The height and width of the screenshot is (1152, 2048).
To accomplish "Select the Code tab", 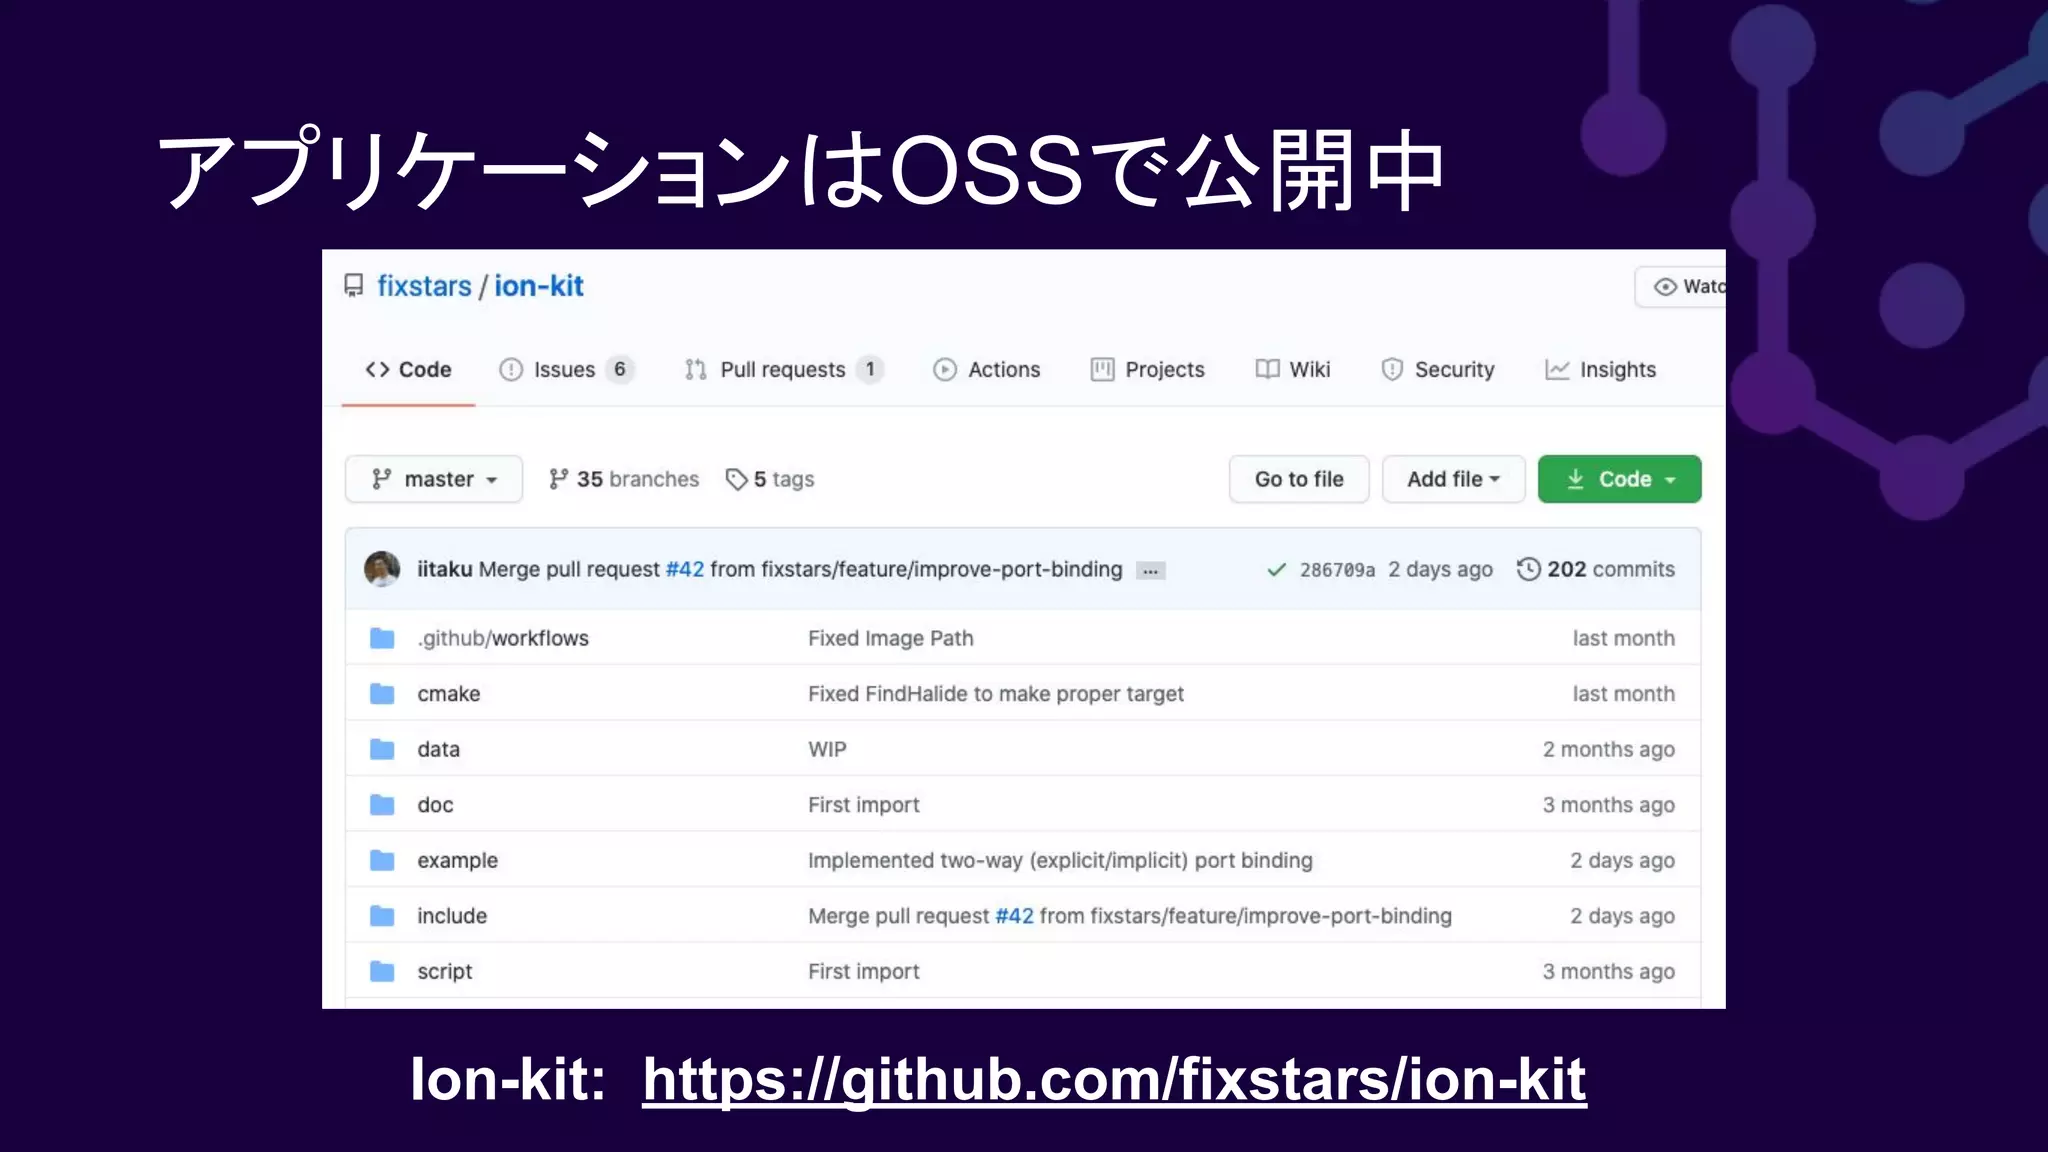I will point(408,370).
